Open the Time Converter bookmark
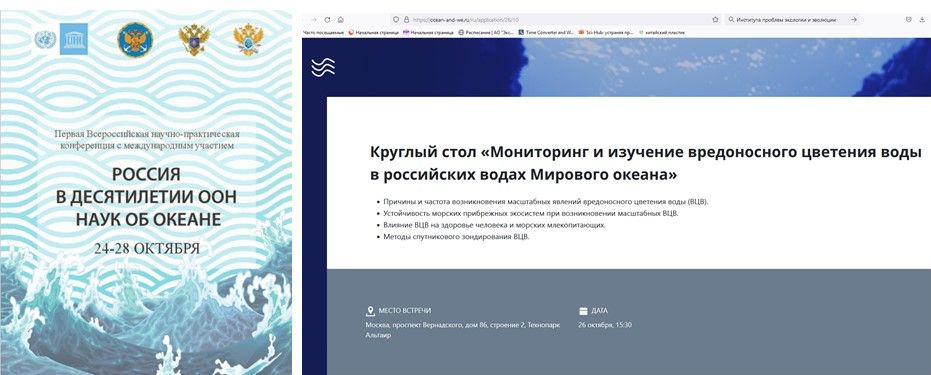 [546, 32]
